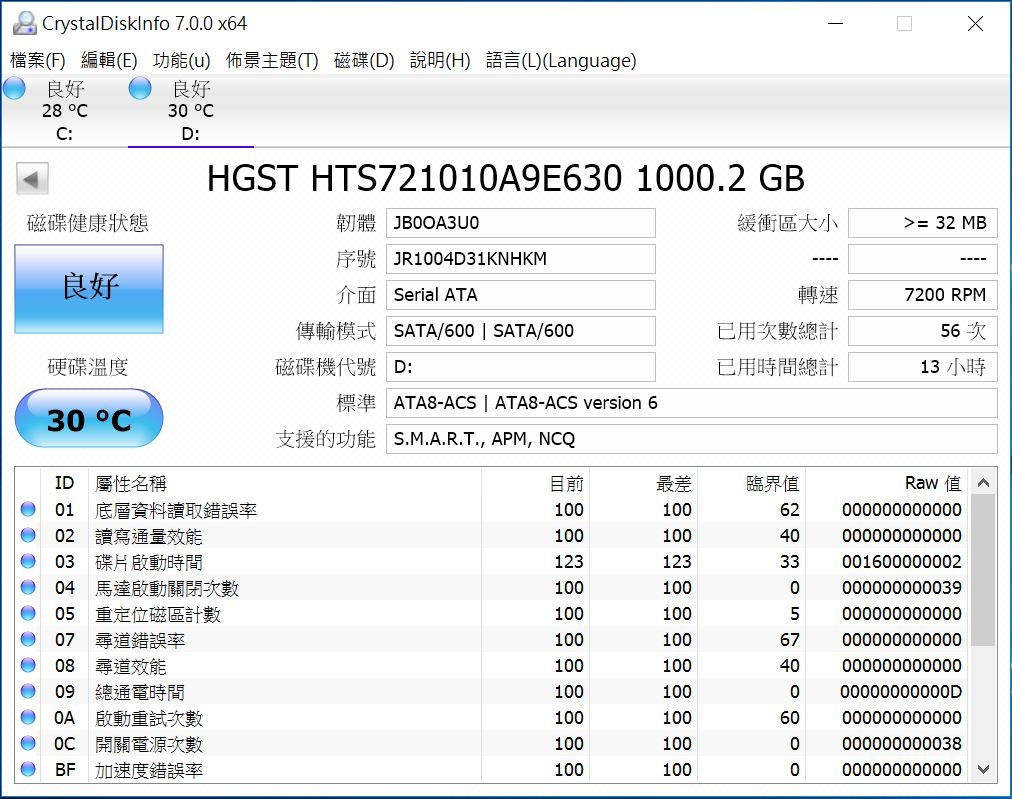The width and height of the screenshot is (1012, 799).
Task: Click status dot of attribute 08 row
Action: click(x=28, y=665)
